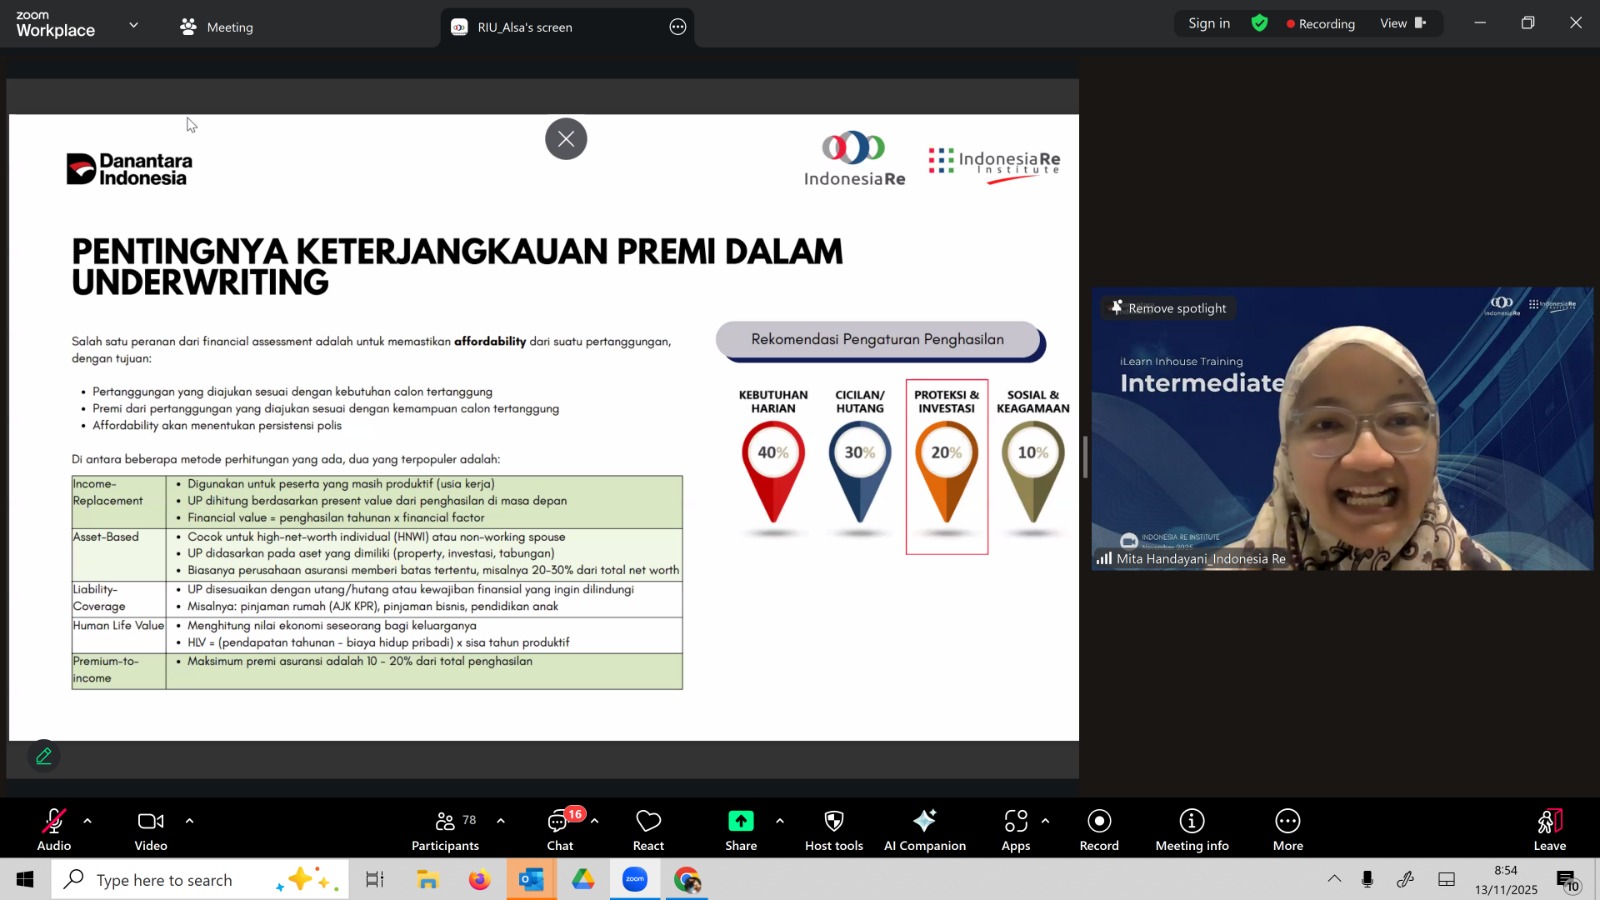Switch to the Meeting tab
This screenshot has height=900, width=1600.
tap(217, 27)
